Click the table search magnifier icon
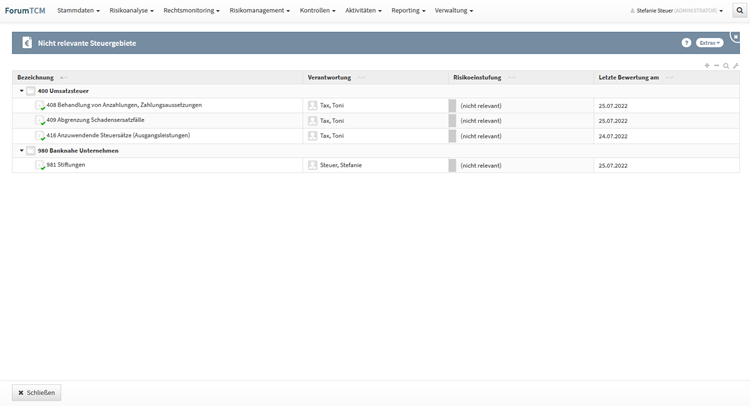 pyautogui.click(x=726, y=66)
